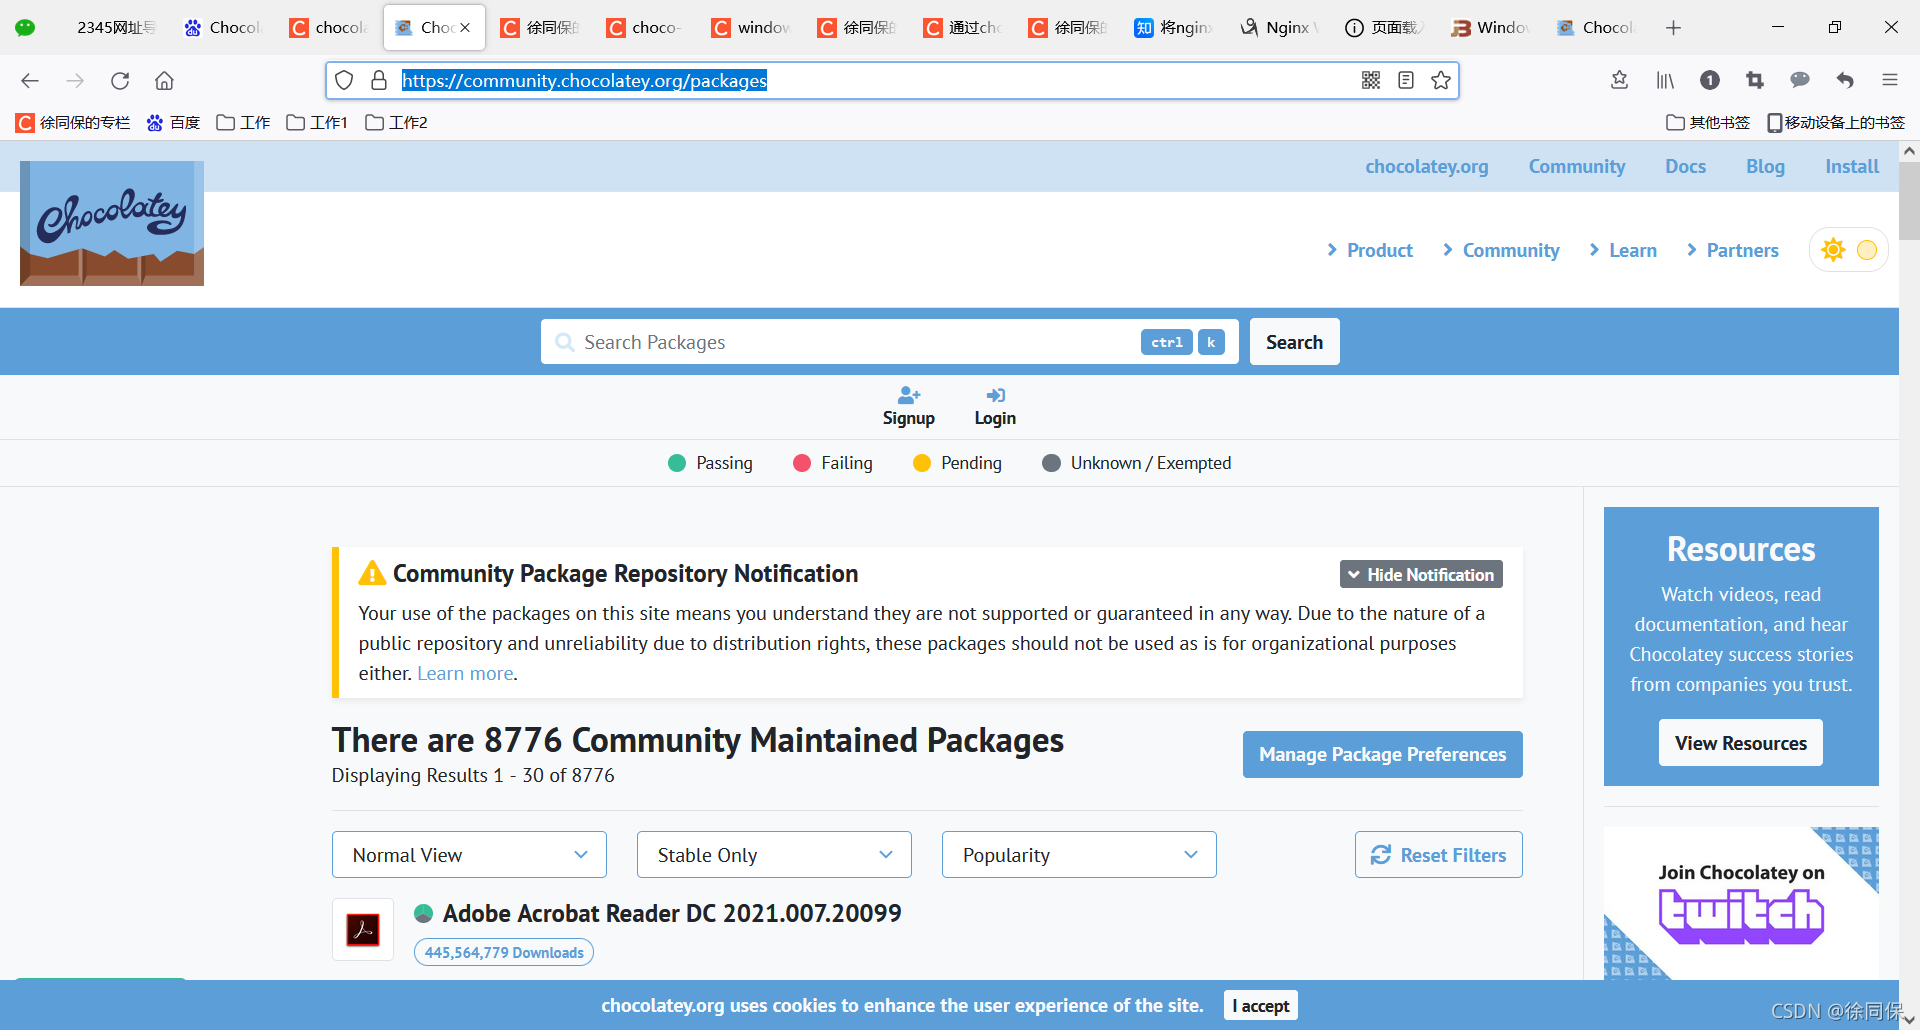This screenshot has width=1920, height=1030.
Task: Close the active Chocolatey tab
Action: (x=465, y=28)
